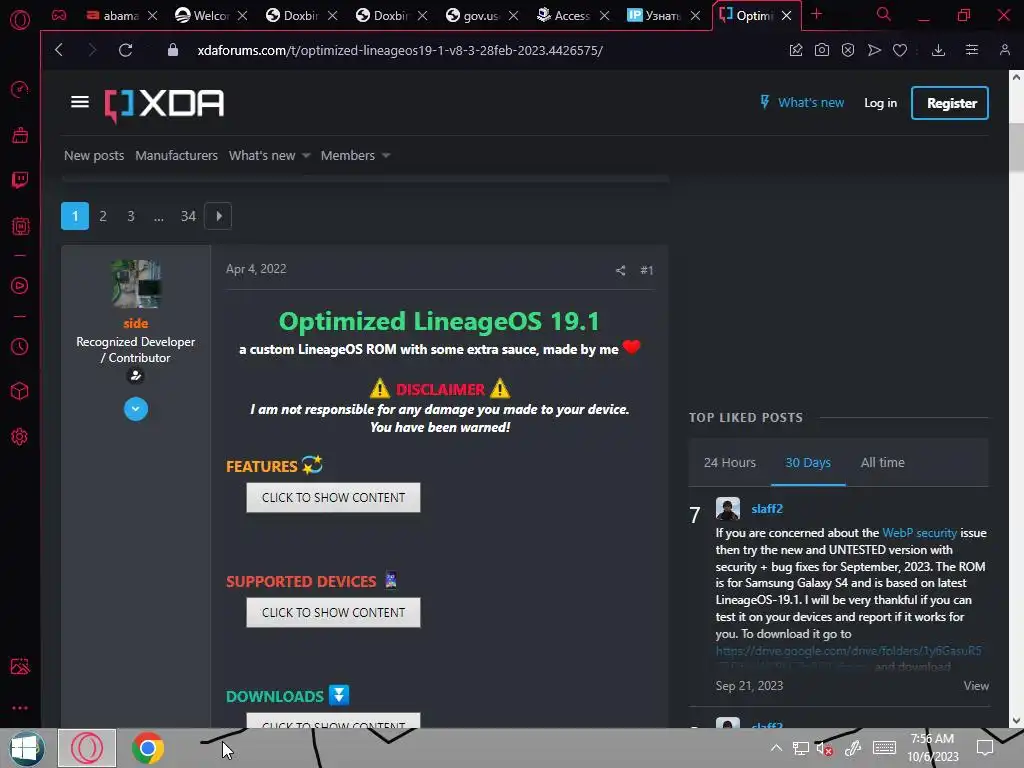Show hidden system tray icons chevron

pyautogui.click(x=776, y=748)
